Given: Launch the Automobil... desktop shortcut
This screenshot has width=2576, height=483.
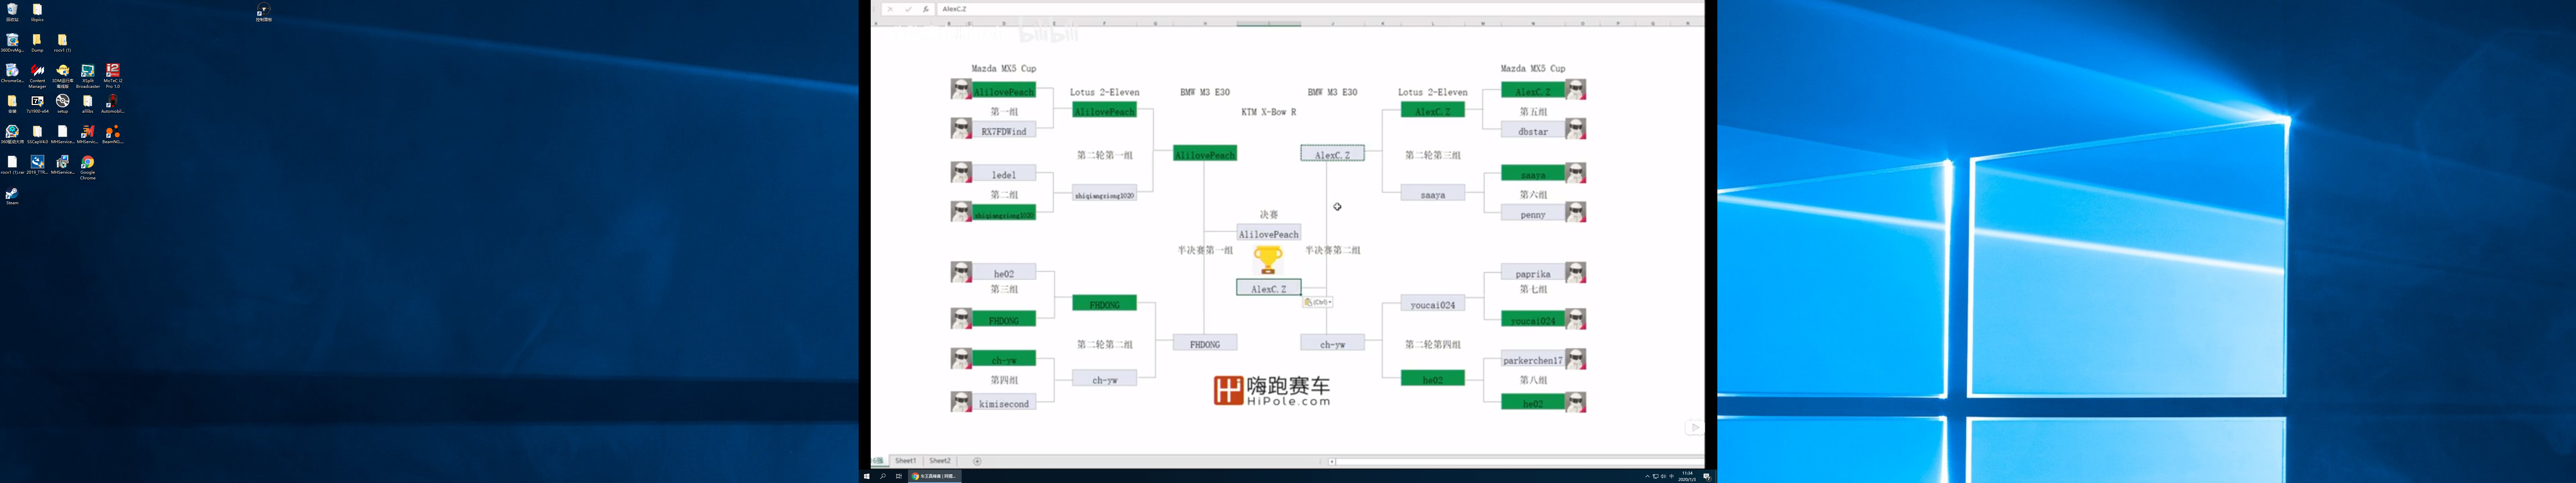Looking at the screenshot, I should (113, 104).
